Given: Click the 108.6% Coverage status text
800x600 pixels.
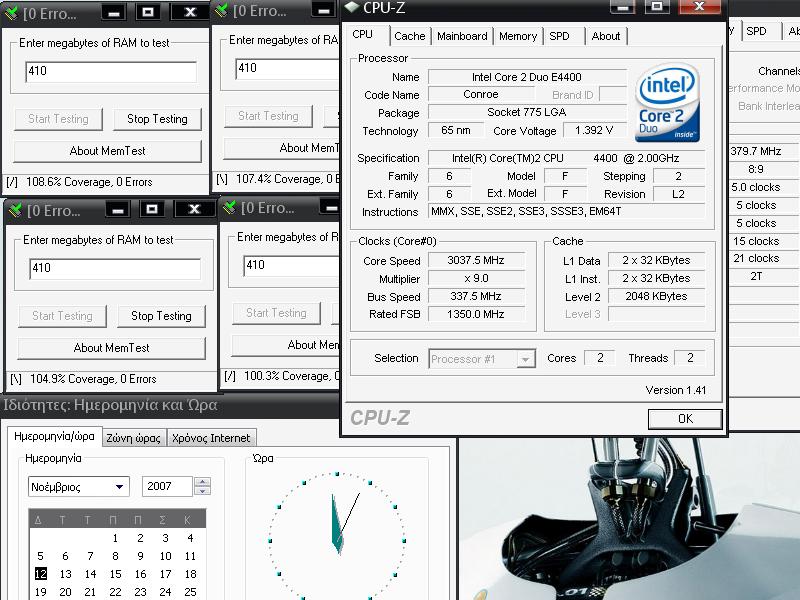Looking at the screenshot, I should pos(89,182).
